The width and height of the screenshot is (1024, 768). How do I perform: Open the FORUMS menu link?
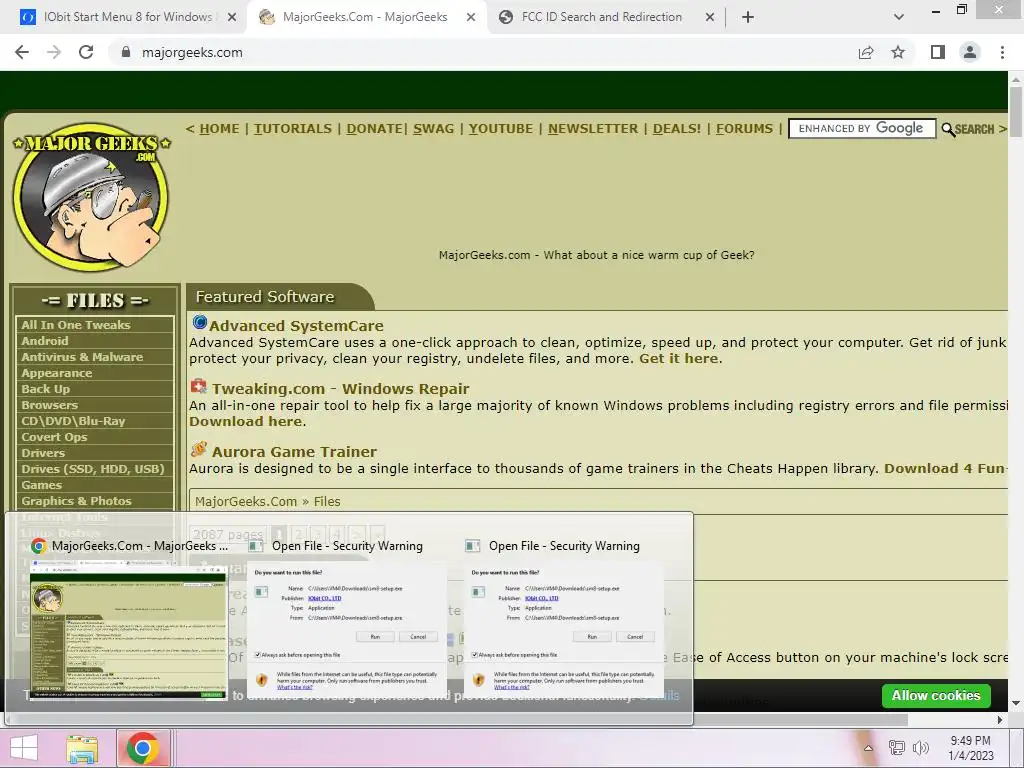point(744,129)
